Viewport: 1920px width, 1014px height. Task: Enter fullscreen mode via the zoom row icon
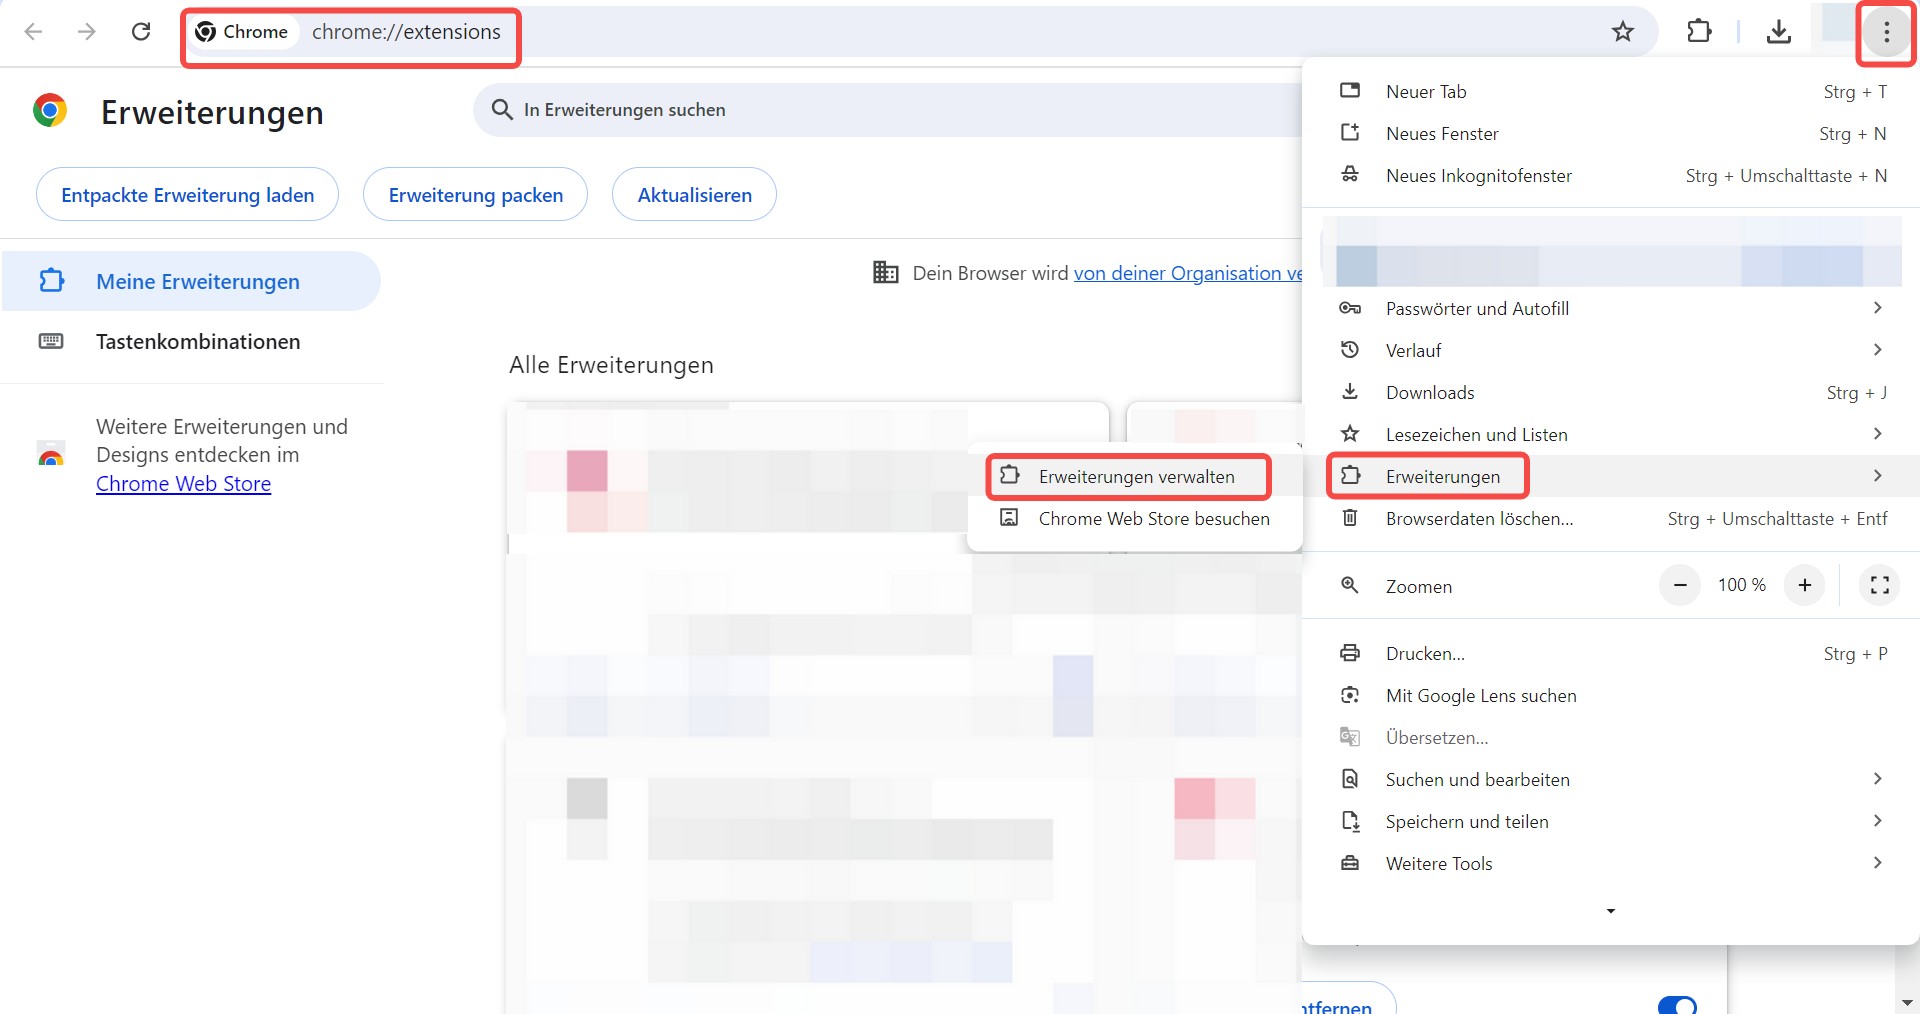click(x=1879, y=585)
